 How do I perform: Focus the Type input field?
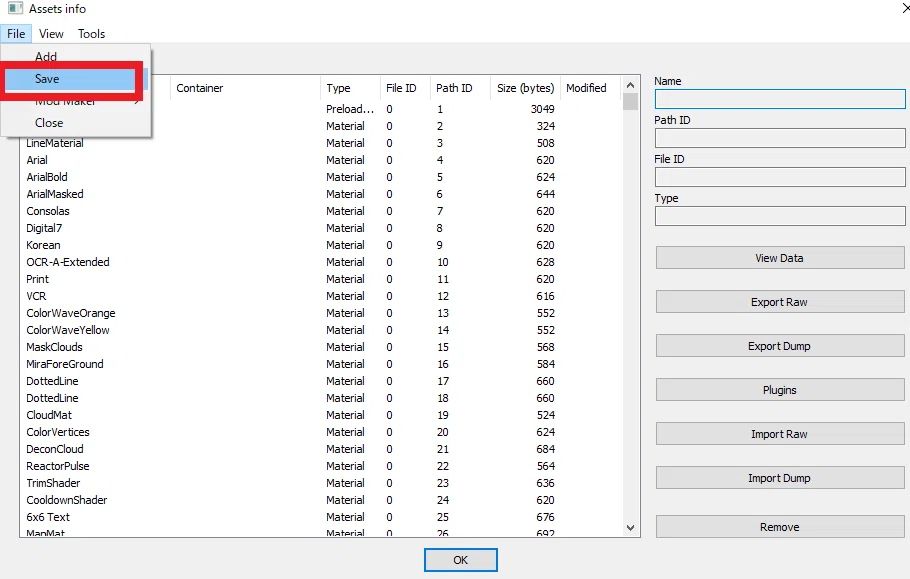coord(780,216)
